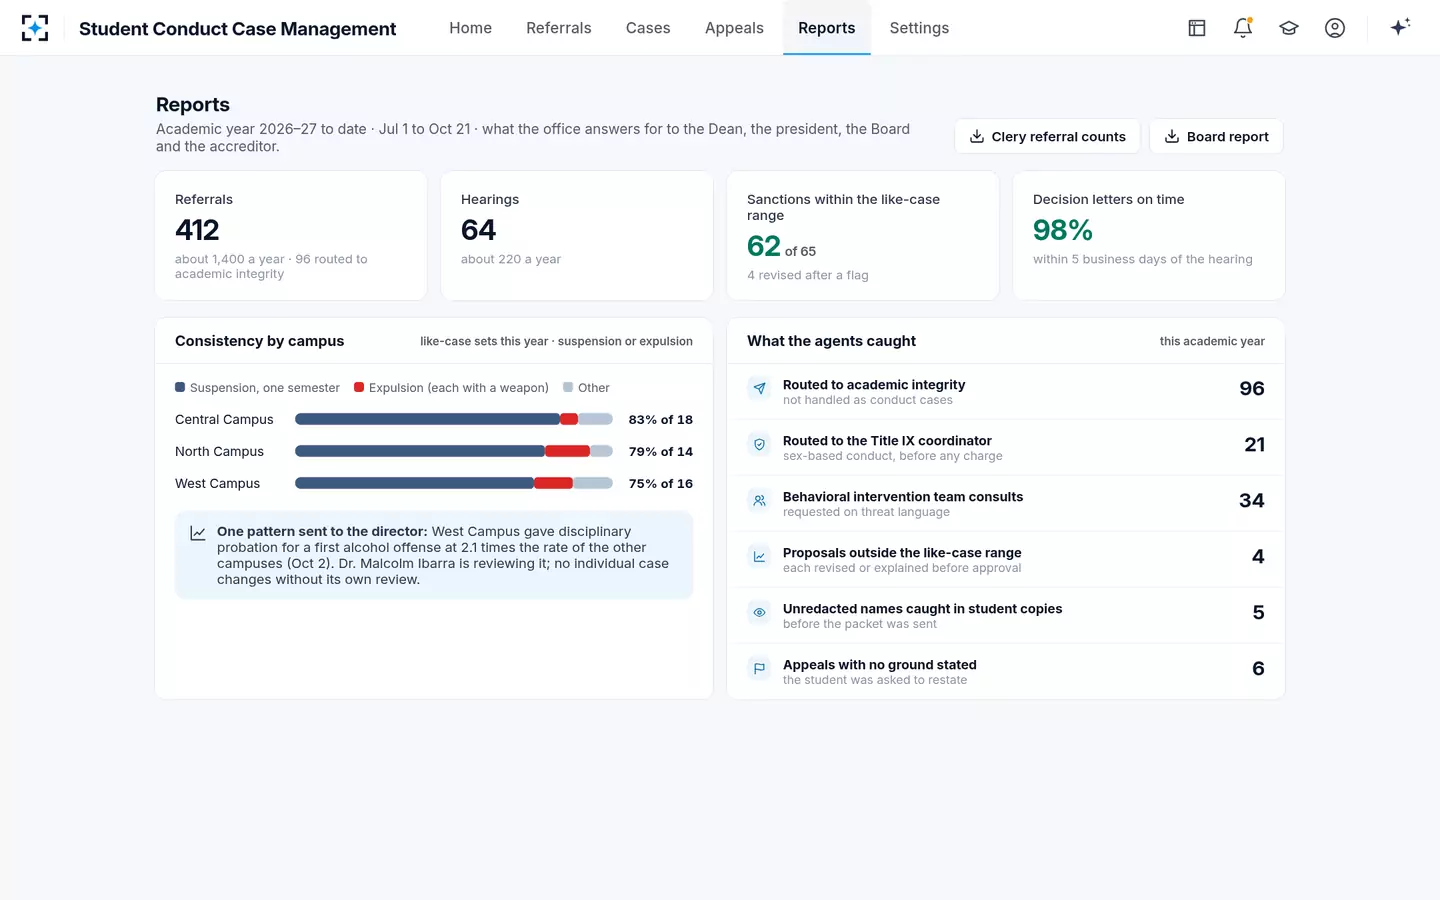
Task: Click the flag icon for appeals row
Action: [759, 668]
